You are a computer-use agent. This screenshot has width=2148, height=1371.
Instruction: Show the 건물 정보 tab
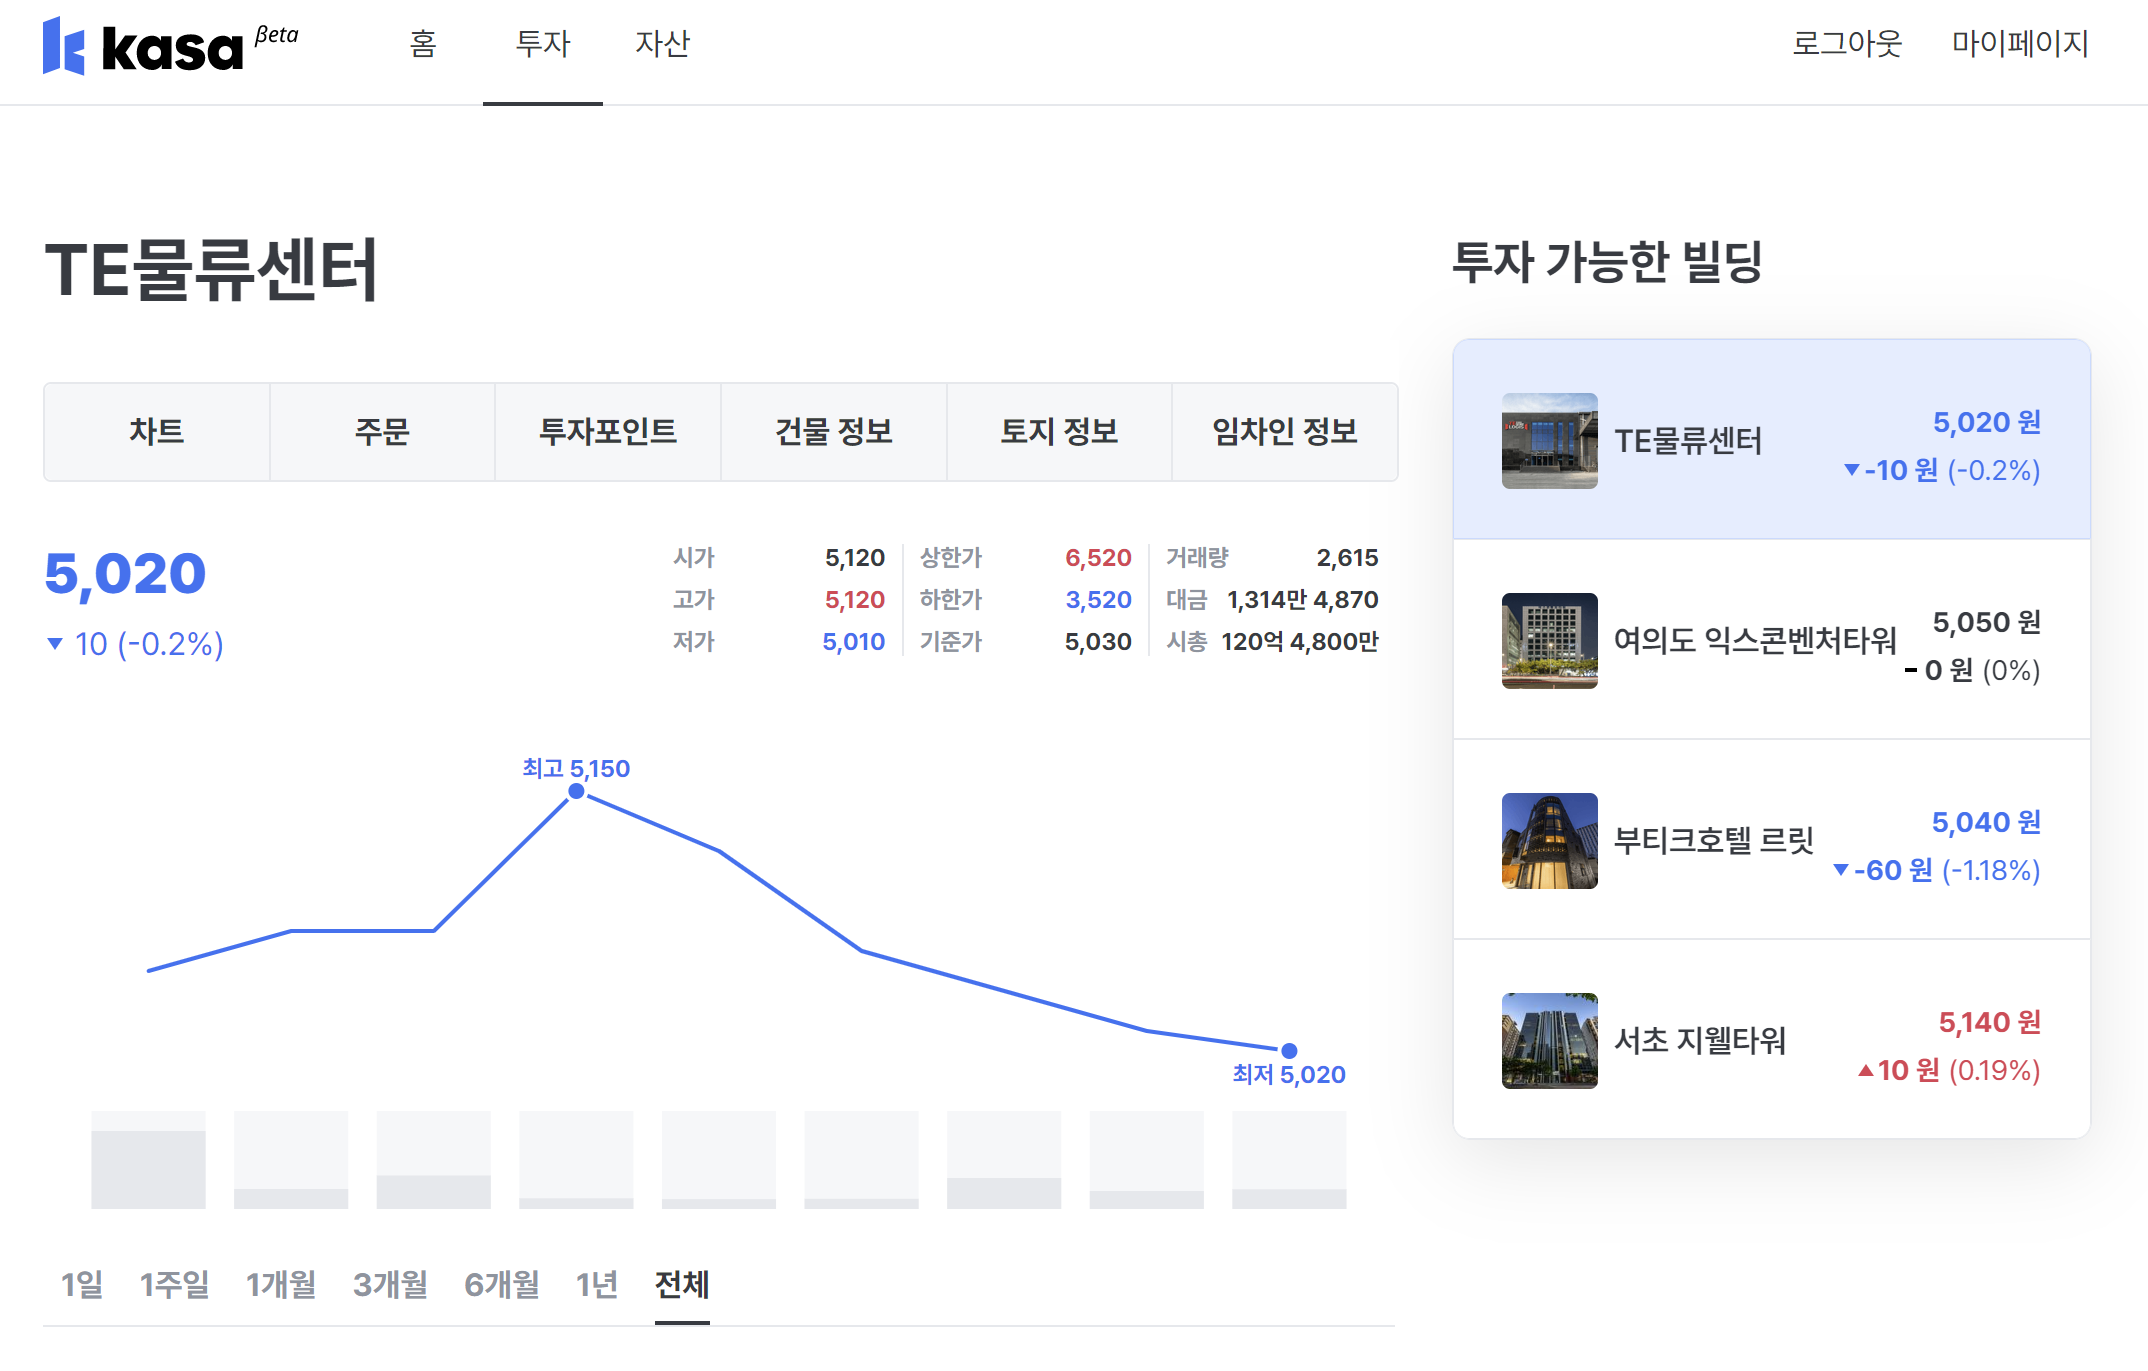click(834, 432)
